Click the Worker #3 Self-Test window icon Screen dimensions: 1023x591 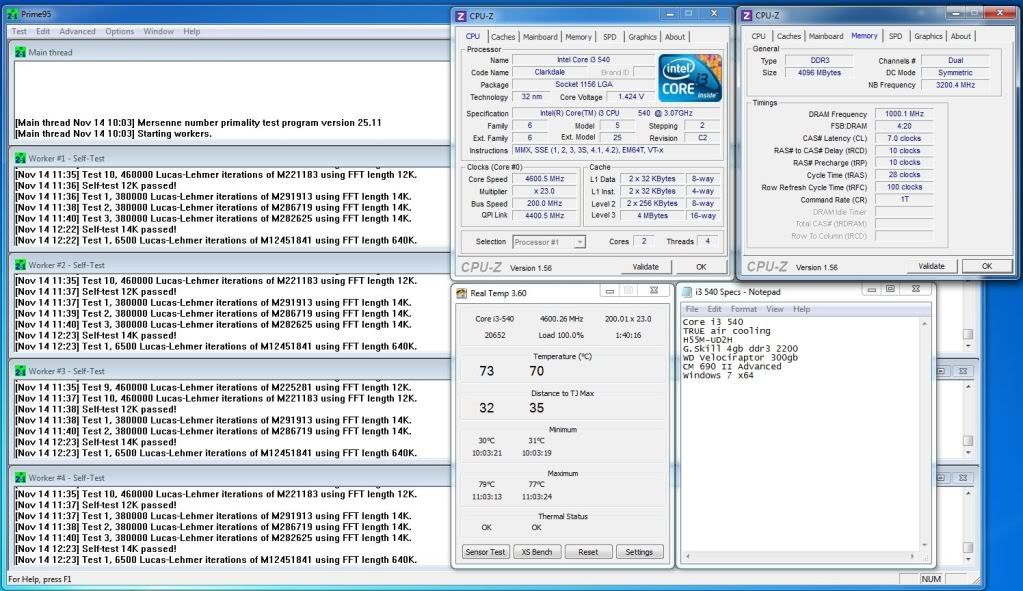[20, 370]
